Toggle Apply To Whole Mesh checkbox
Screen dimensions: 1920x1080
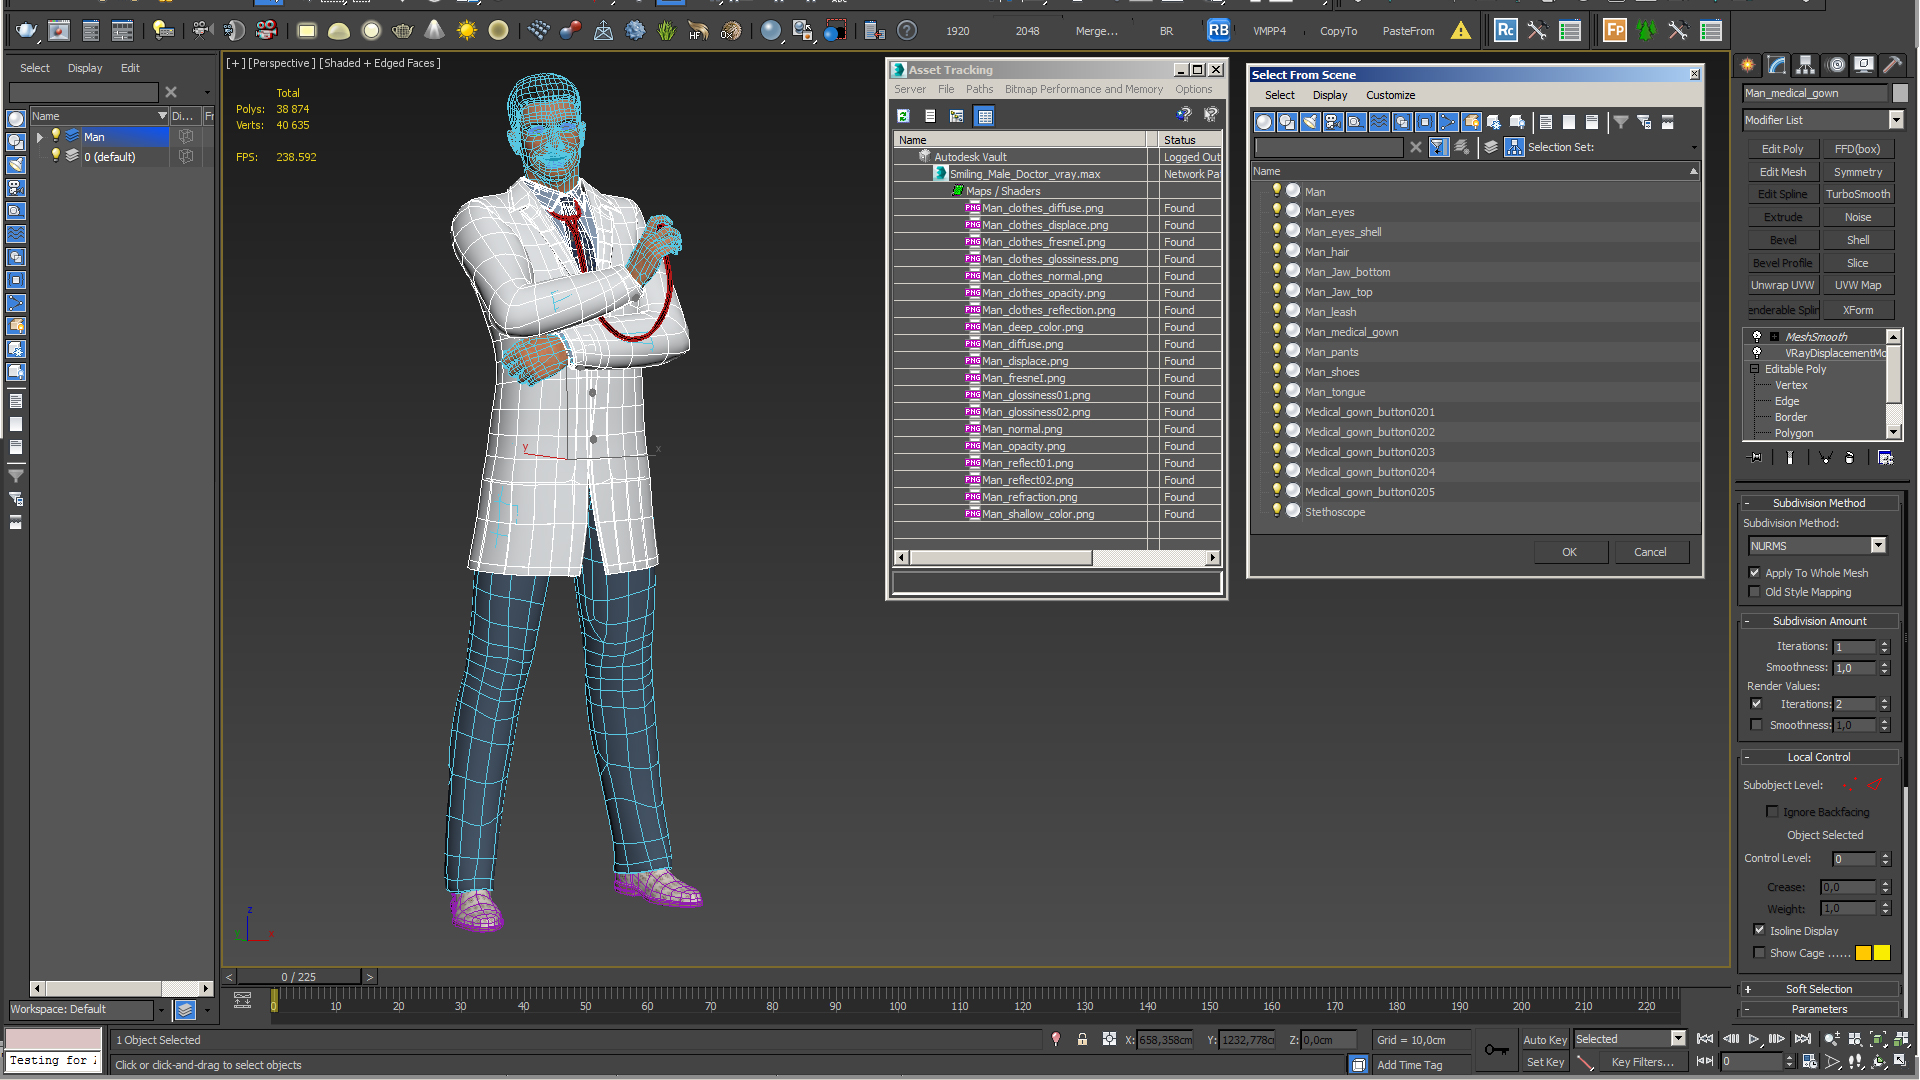[x=1754, y=573]
